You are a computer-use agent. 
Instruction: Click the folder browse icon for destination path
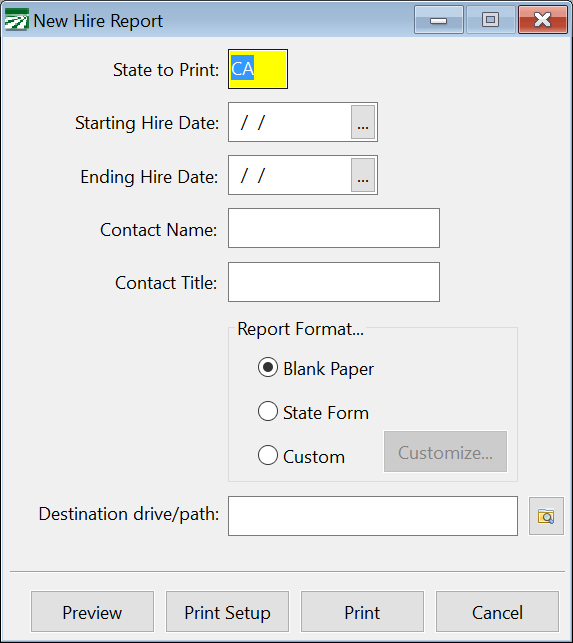tap(546, 516)
